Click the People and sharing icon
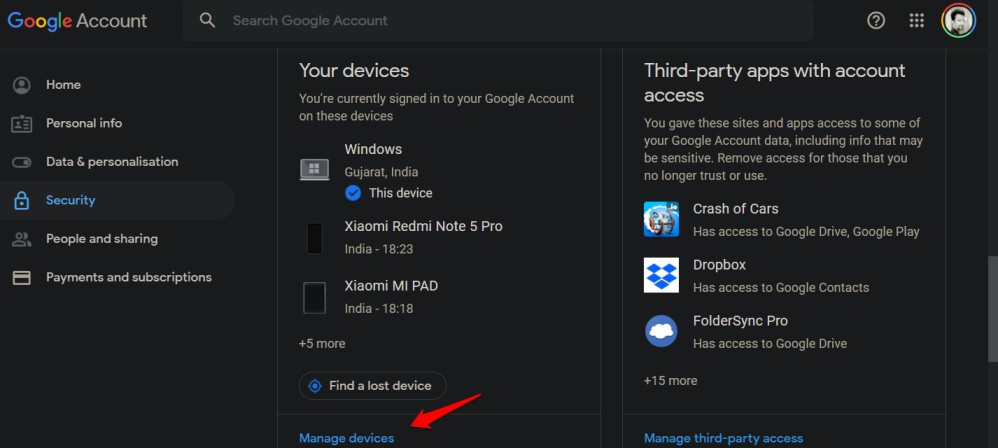The height and width of the screenshot is (448, 998). pyautogui.click(x=22, y=239)
